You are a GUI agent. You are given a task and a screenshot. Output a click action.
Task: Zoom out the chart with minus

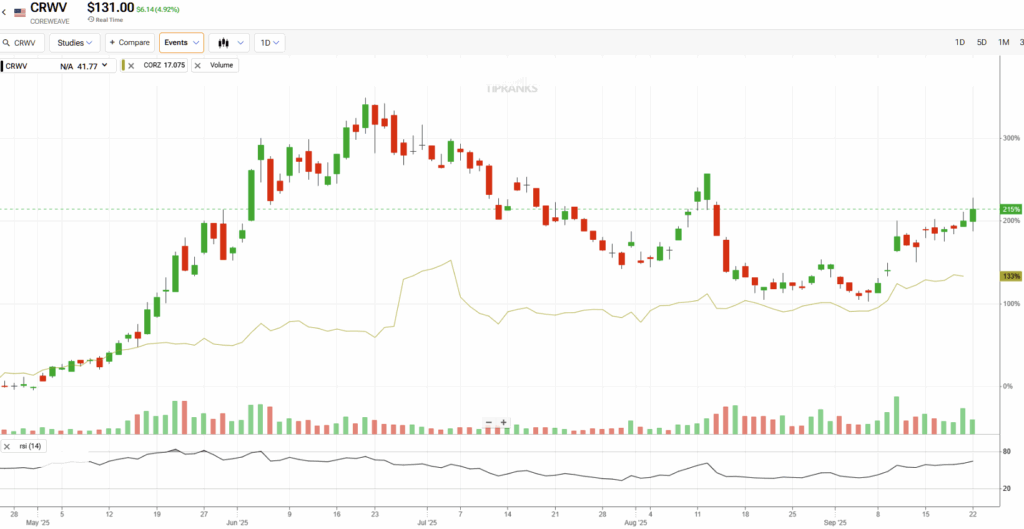click(490, 423)
